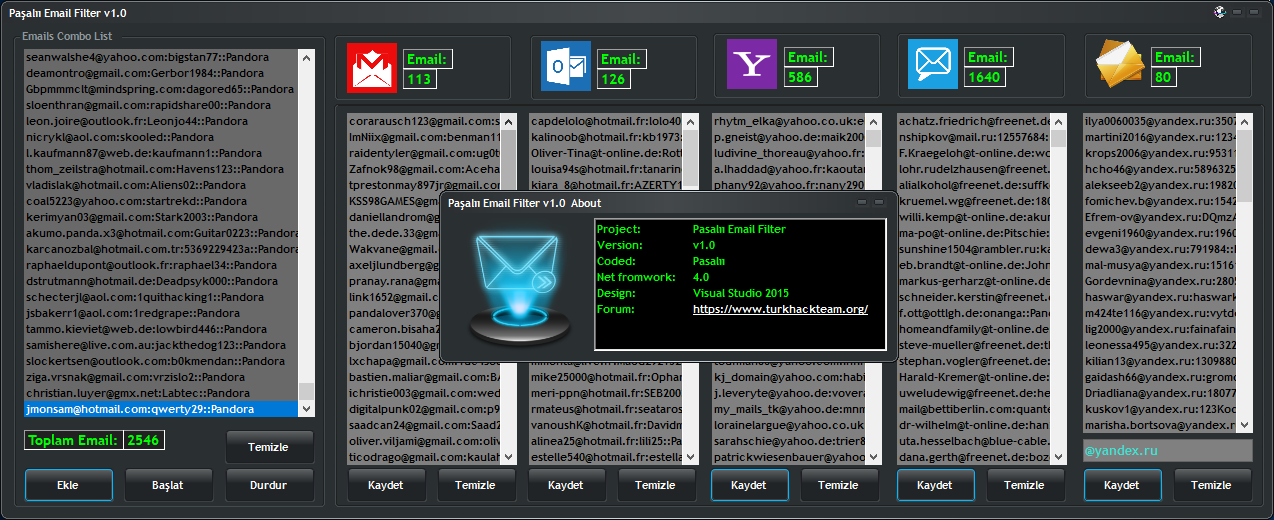This screenshot has height=520, width=1274.
Task: Select row coal5223@yahoo.com:startrekd::Pandora
Action: point(162,201)
